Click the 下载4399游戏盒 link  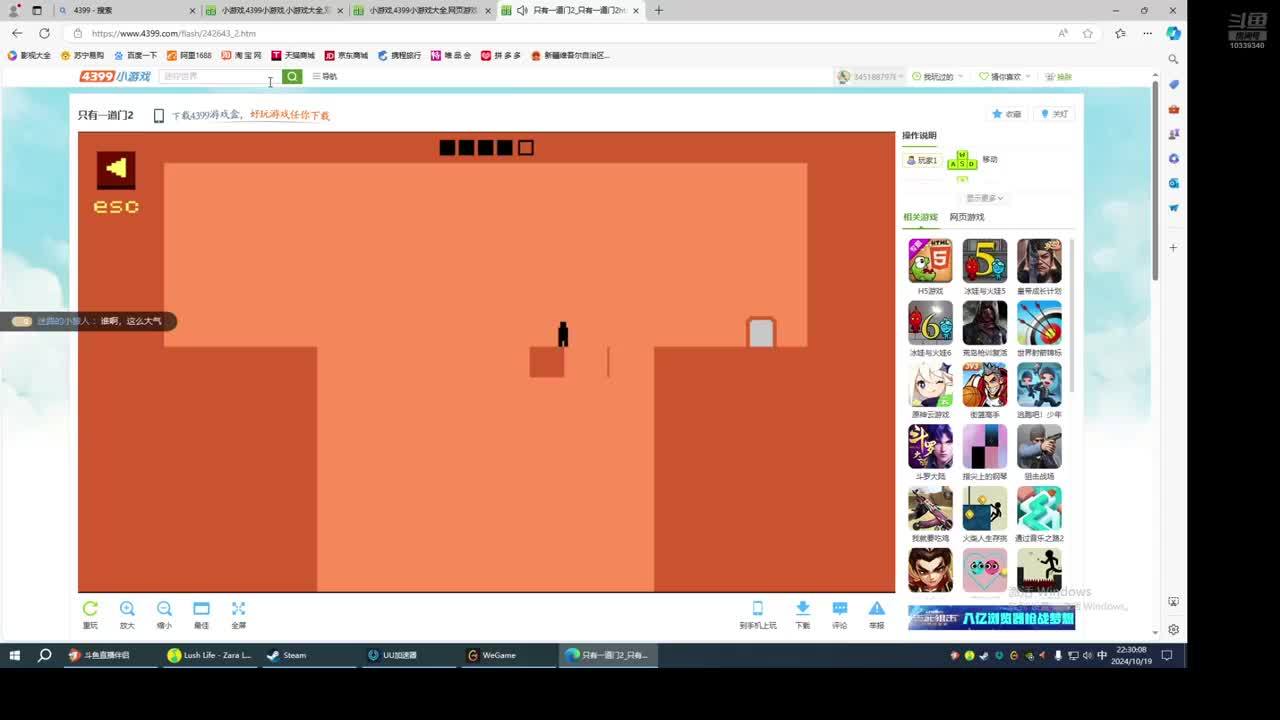click(251, 115)
